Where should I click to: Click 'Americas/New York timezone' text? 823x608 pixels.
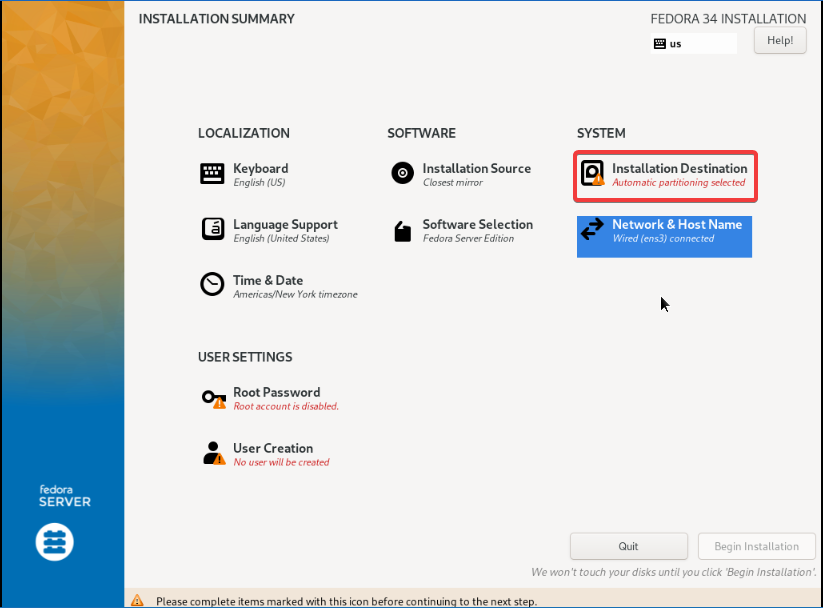pos(295,295)
